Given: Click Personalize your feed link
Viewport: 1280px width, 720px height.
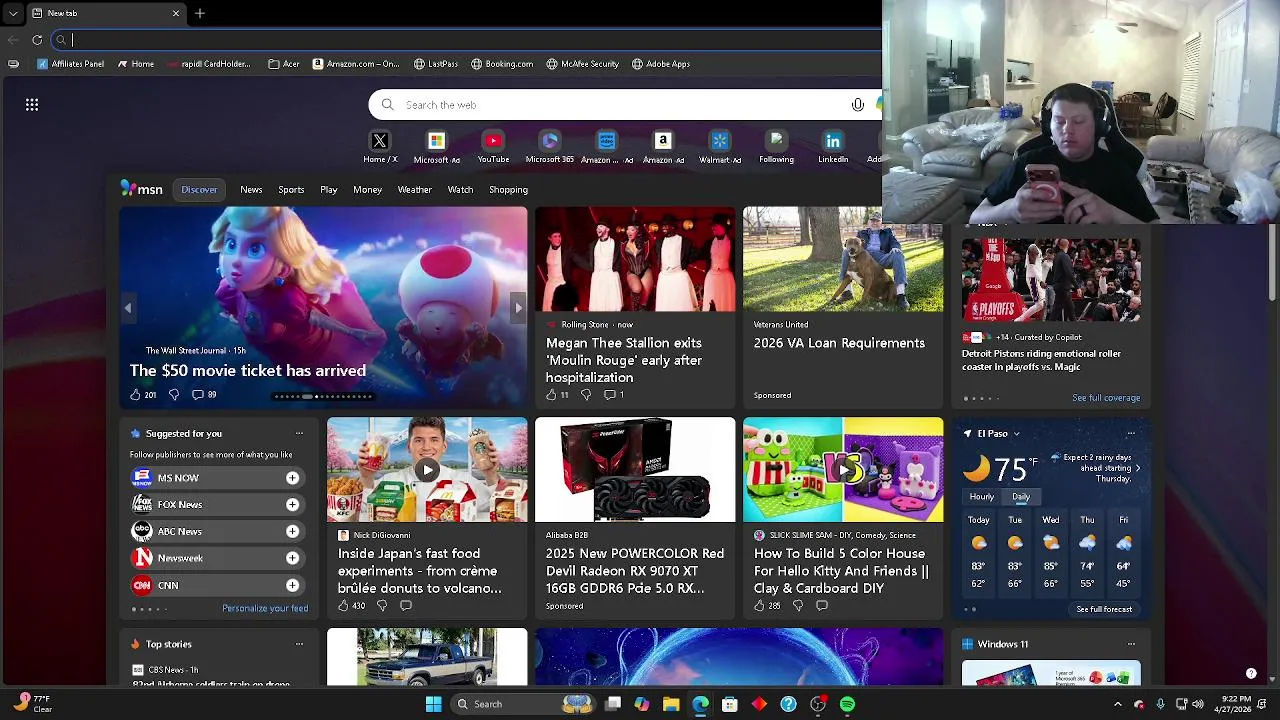Looking at the screenshot, I should (265, 608).
